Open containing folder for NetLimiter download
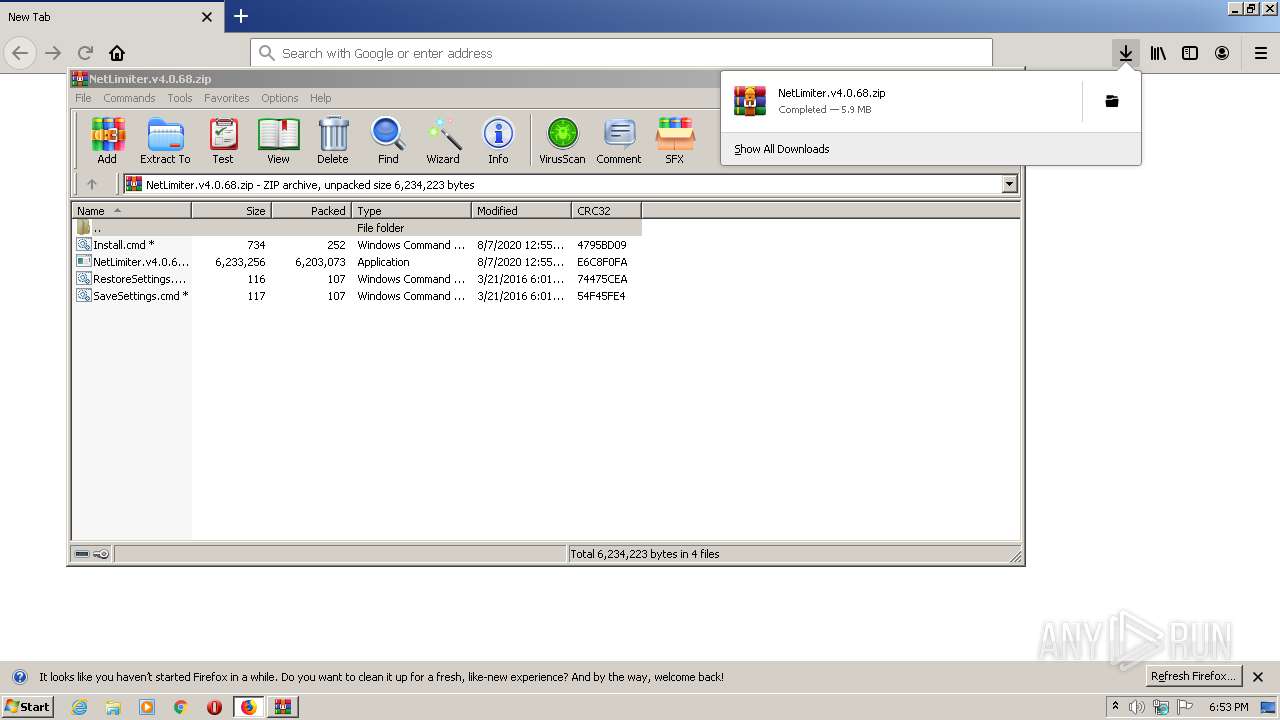 click(1111, 101)
